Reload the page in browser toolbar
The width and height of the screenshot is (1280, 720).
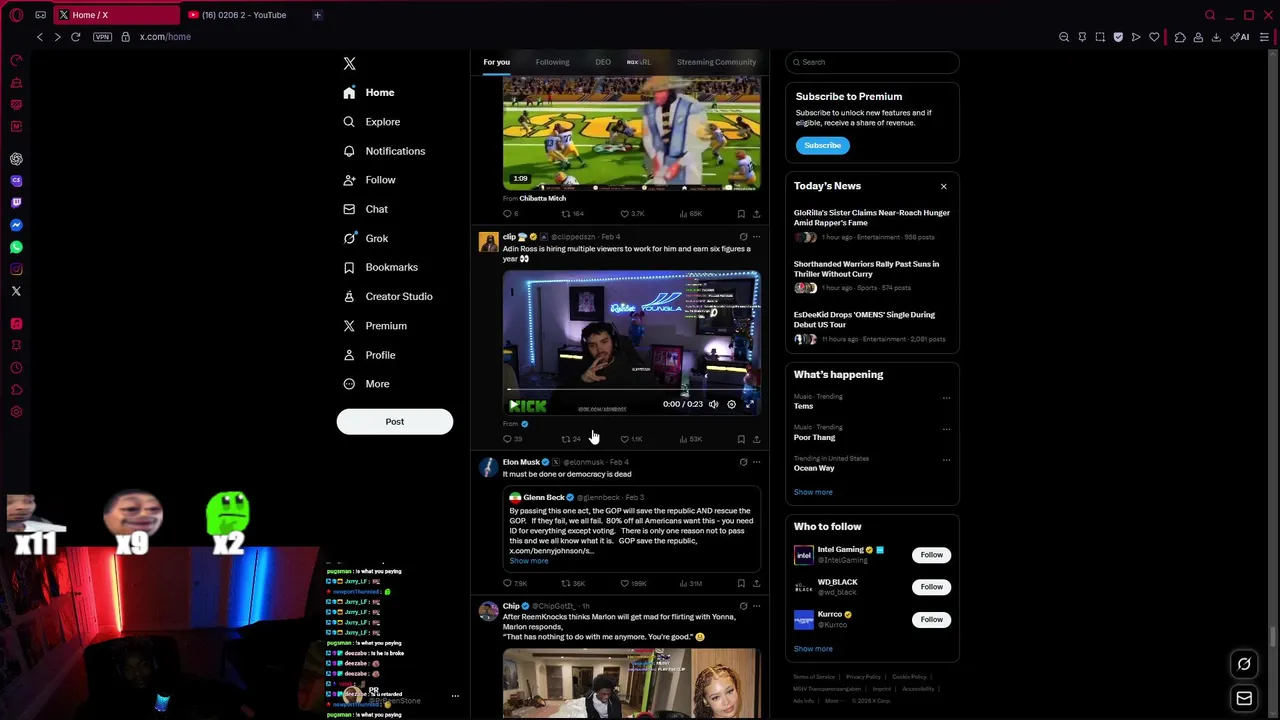75,37
